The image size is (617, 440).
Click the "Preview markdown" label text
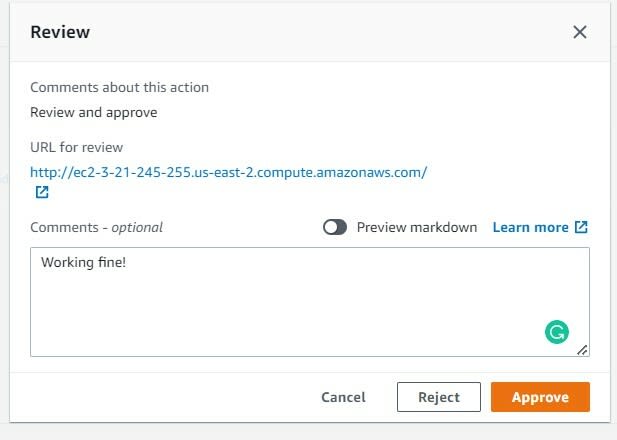[417, 227]
